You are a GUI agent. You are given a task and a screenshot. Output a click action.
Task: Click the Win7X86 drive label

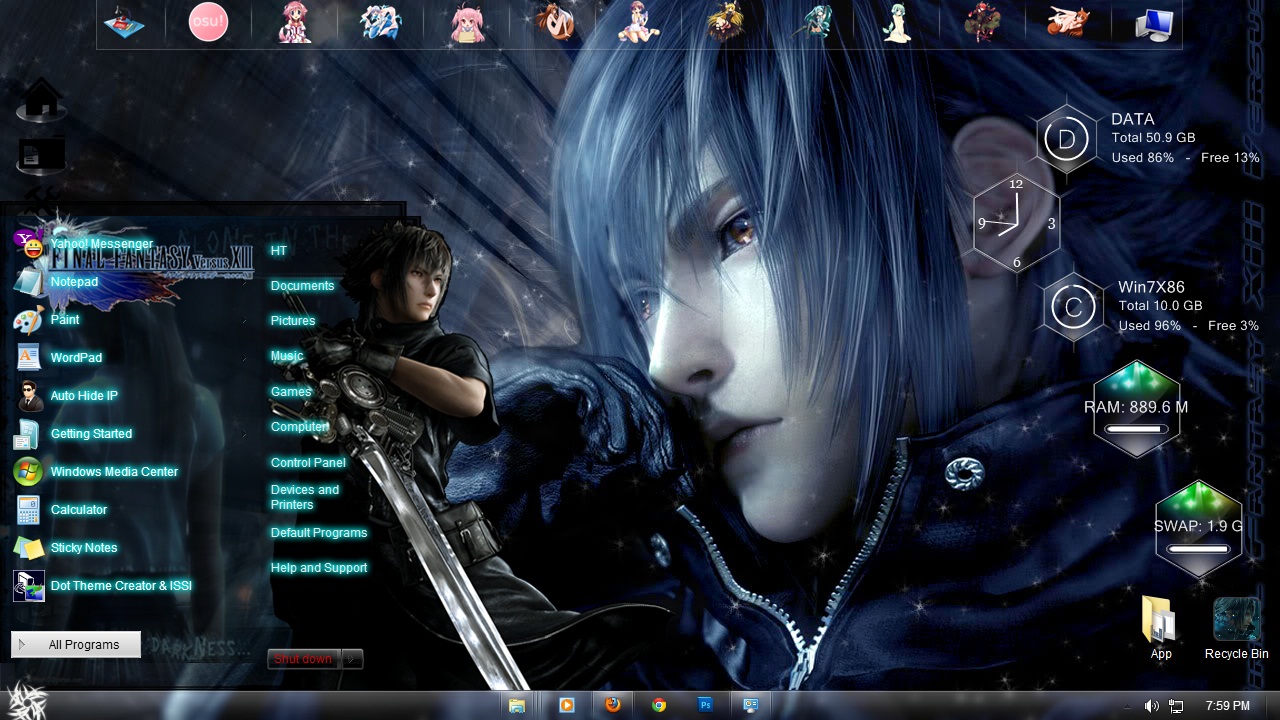click(x=1151, y=287)
